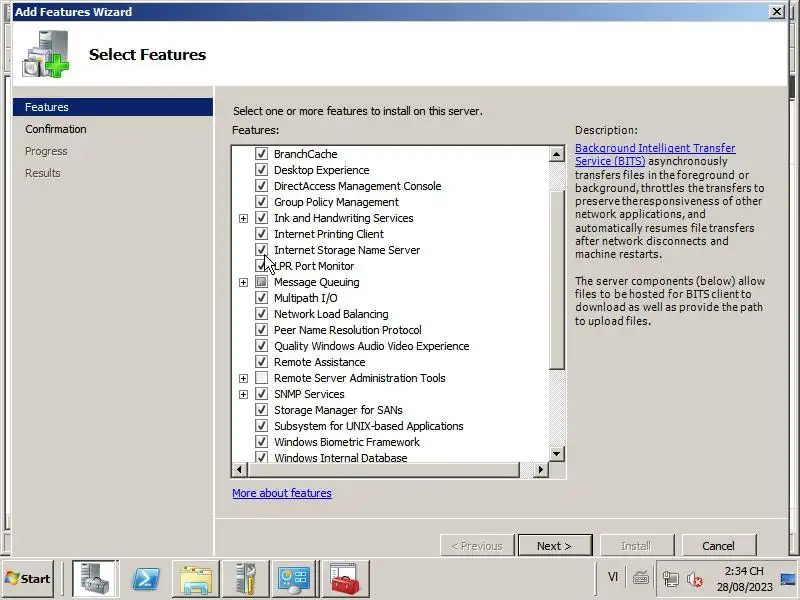Uncheck Quality Windows Audio Video Experience
Image resolution: width=800 pixels, height=600 pixels.
point(261,345)
